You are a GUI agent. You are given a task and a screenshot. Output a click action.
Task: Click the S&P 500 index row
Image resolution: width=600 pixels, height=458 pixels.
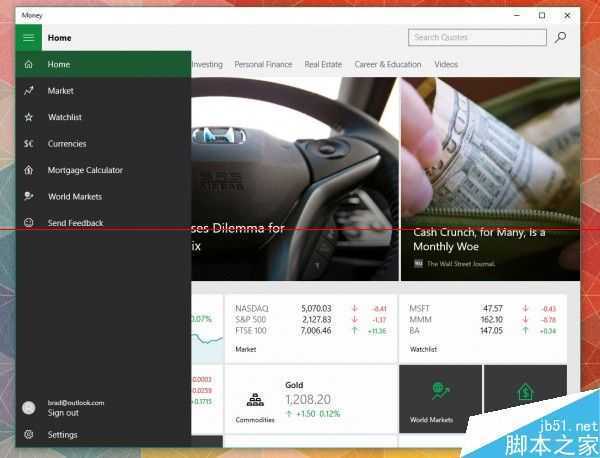(311, 319)
